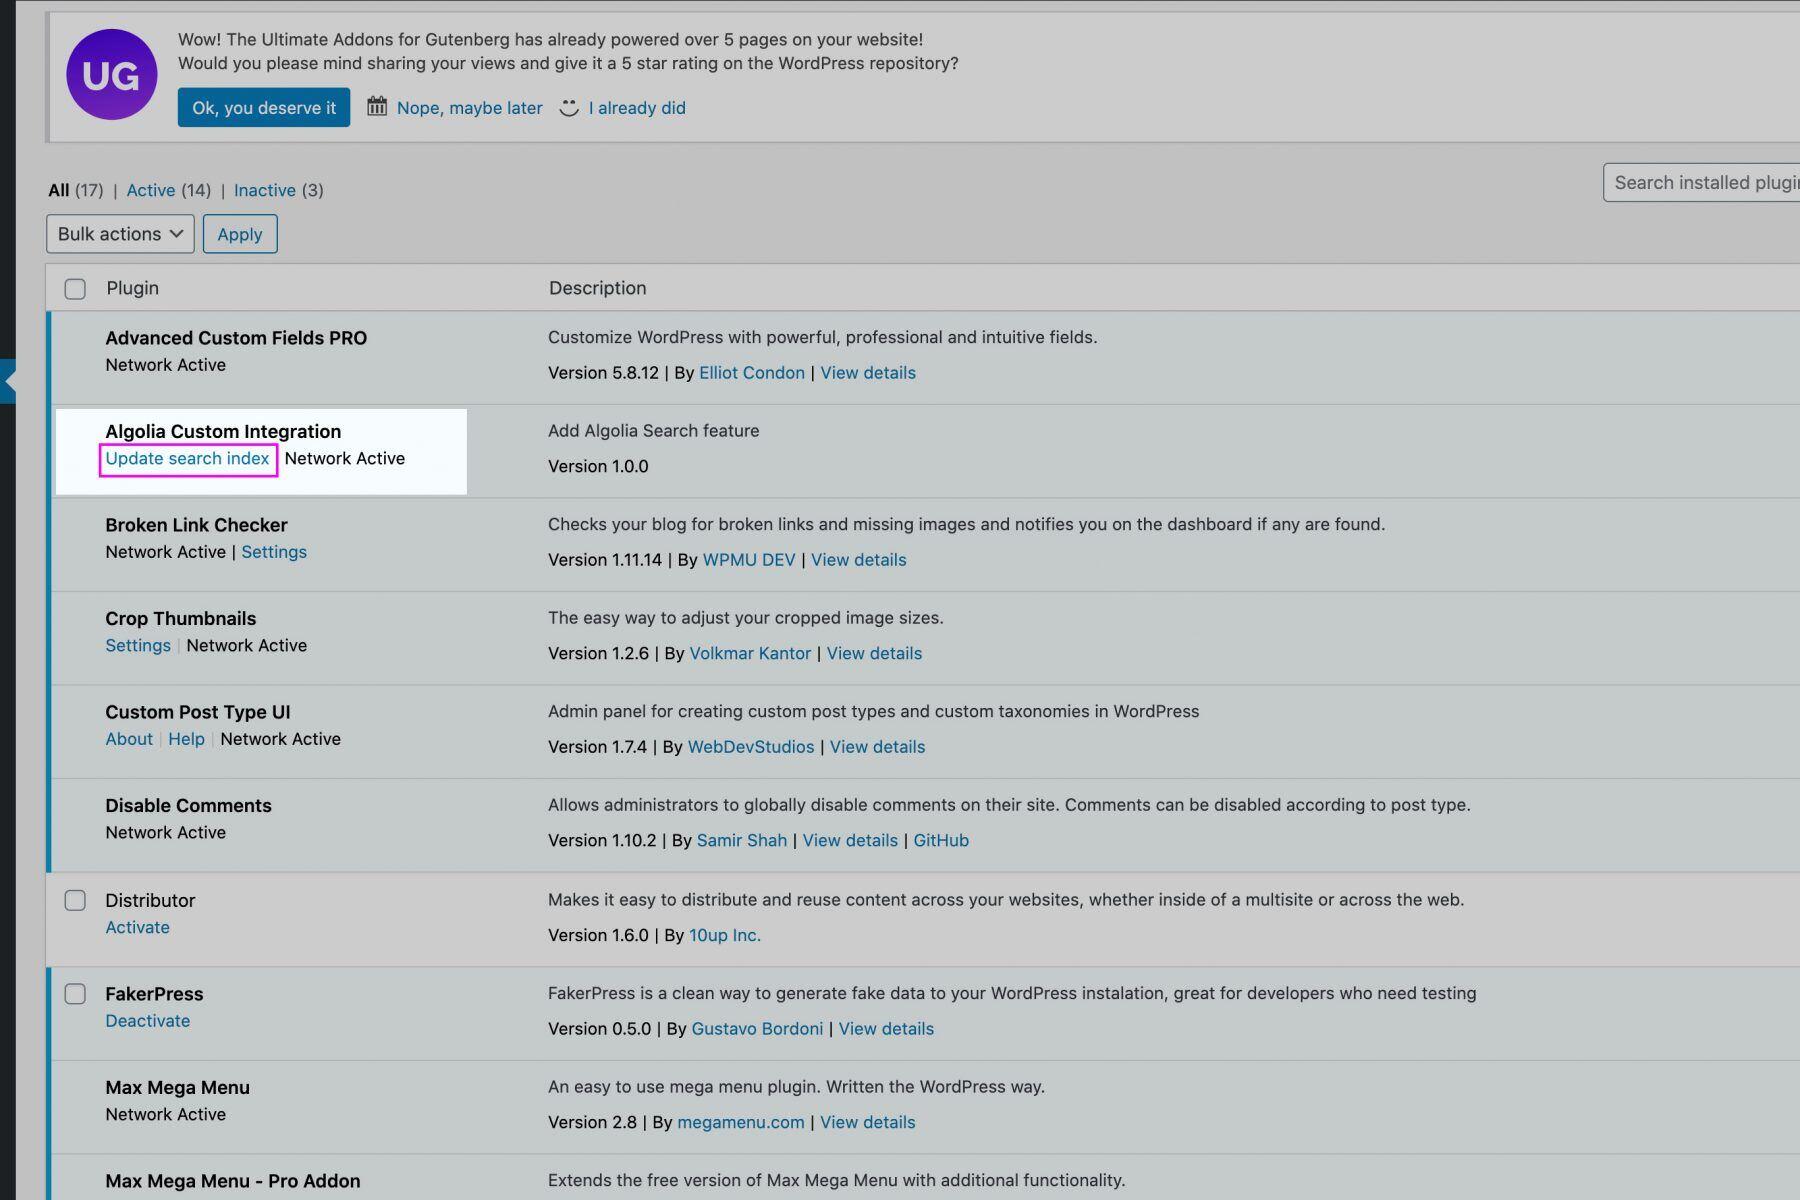
Task: Click Update search index link
Action: [188, 459]
